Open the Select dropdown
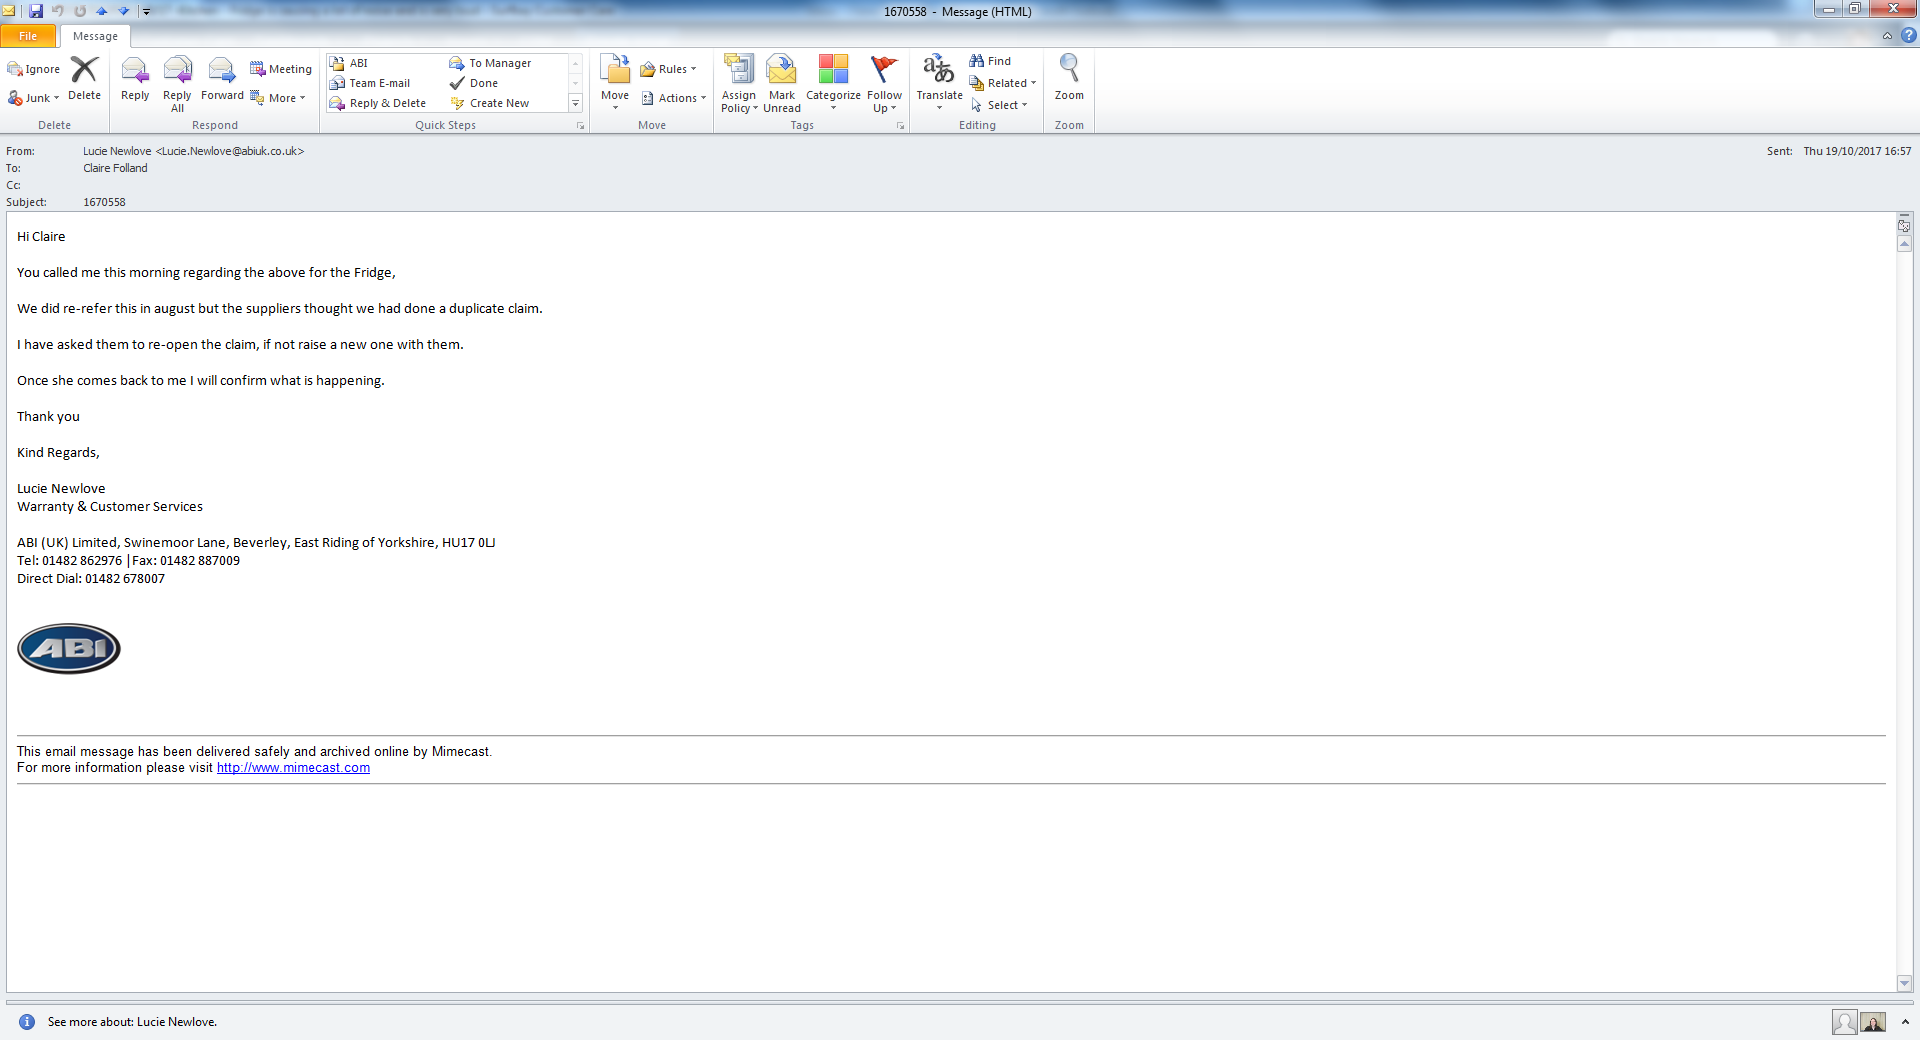 (999, 105)
